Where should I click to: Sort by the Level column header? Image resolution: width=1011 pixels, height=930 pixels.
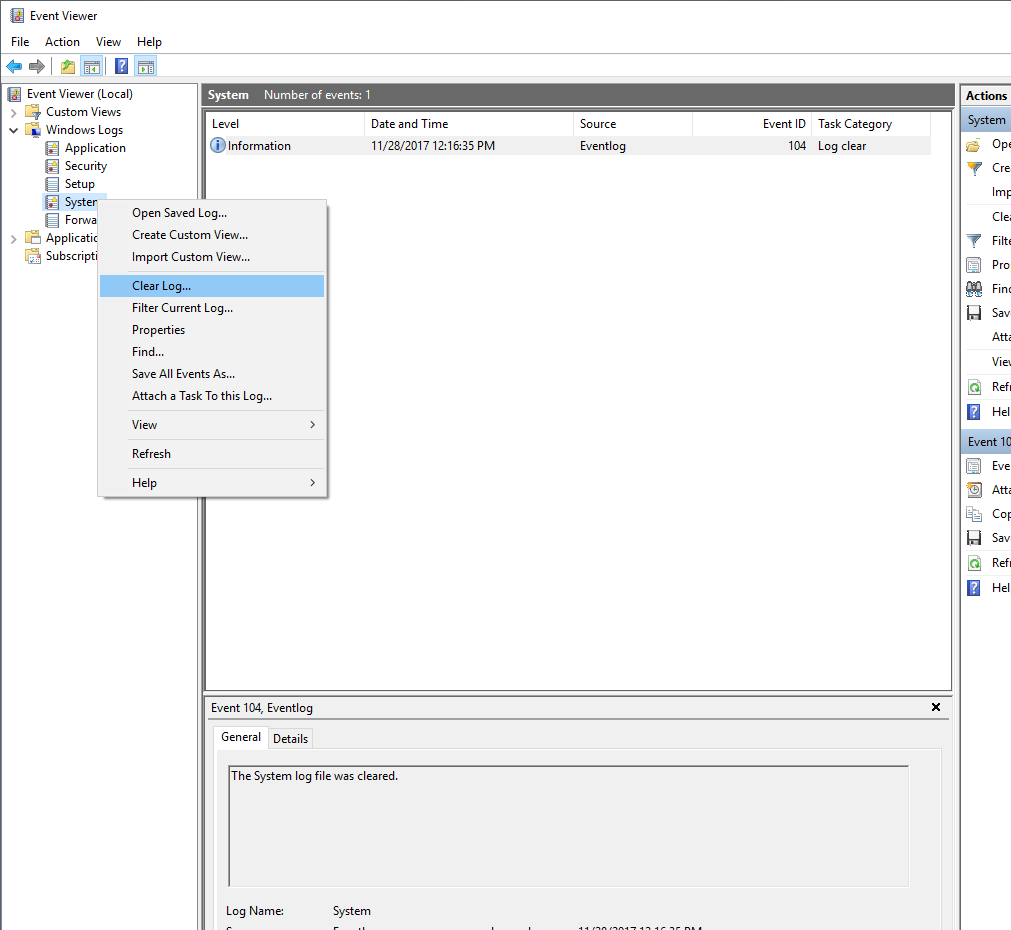pyautogui.click(x=286, y=124)
